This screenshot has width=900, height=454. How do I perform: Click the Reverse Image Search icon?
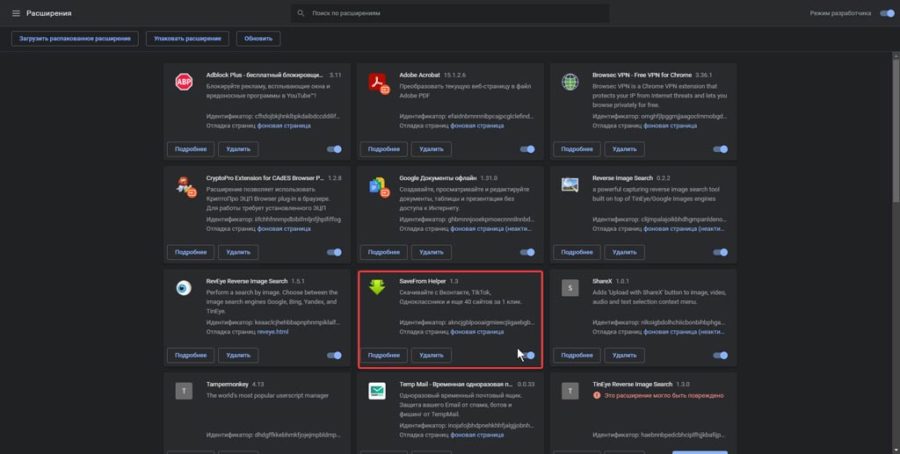click(x=570, y=185)
